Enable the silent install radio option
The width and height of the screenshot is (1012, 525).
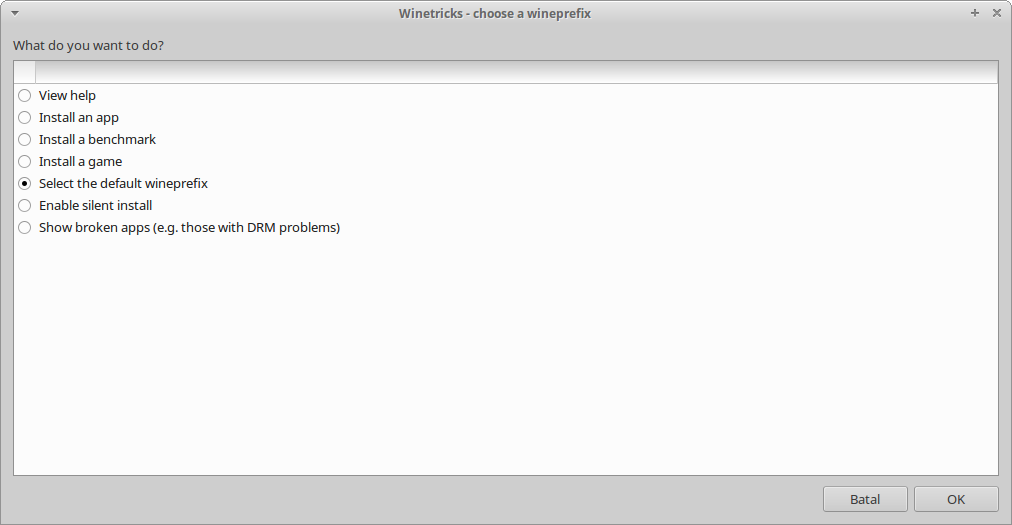25,205
